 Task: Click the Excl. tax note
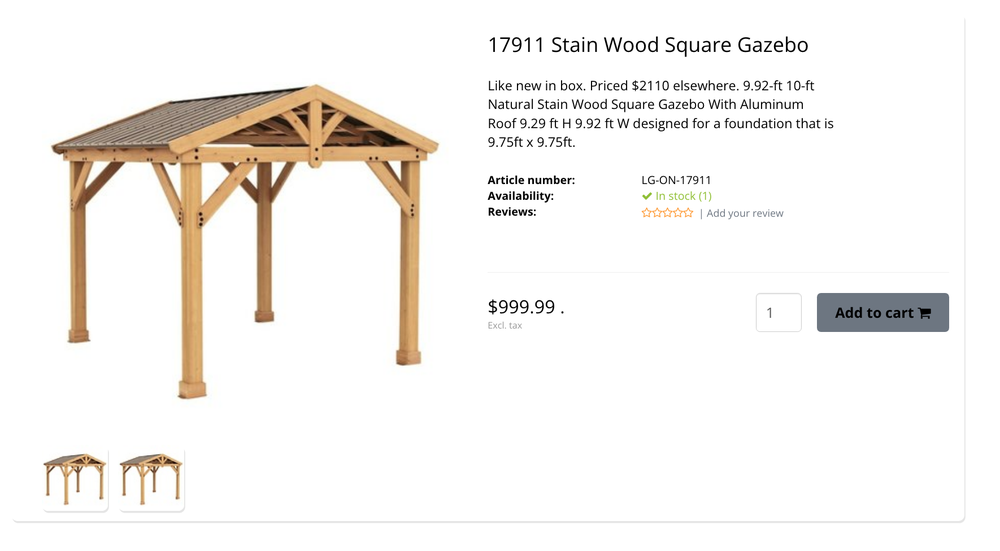click(x=505, y=326)
